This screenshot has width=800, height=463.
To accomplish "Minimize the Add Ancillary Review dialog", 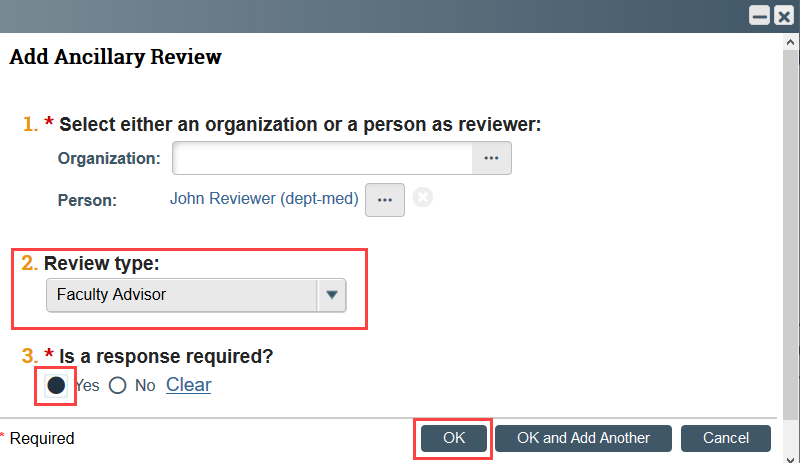I will [x=759, y=16].
